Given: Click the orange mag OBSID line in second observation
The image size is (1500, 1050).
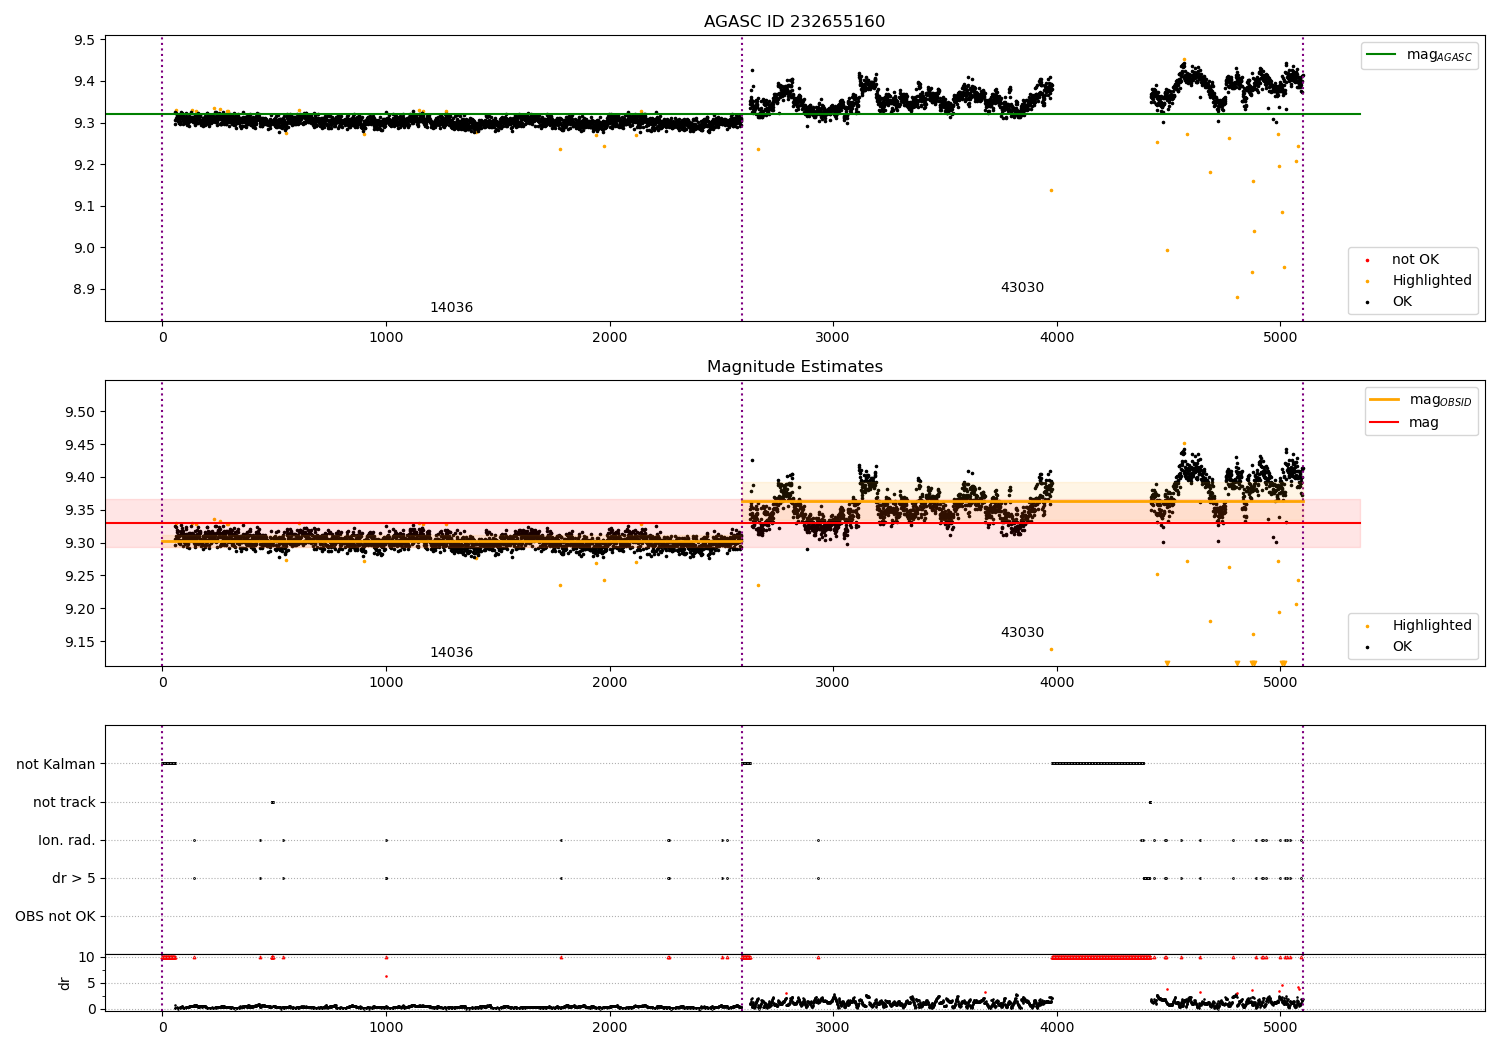Looking at the screenshot, I should pyautogui.click(x=1022, y=501).
